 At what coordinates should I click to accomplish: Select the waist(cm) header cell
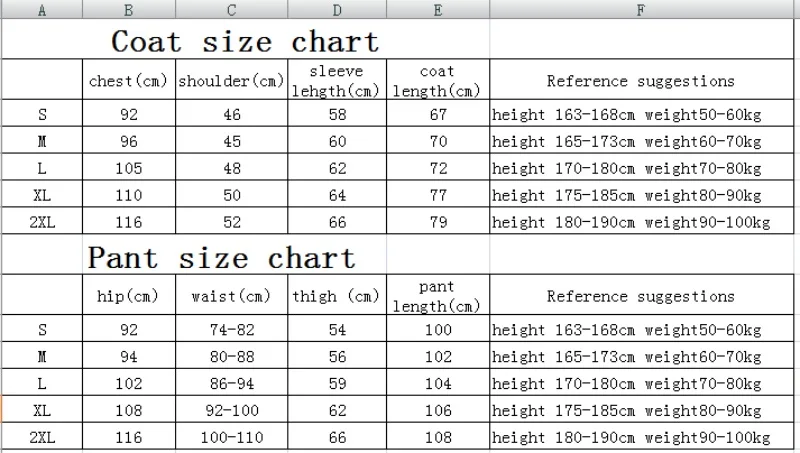(232, 297)
